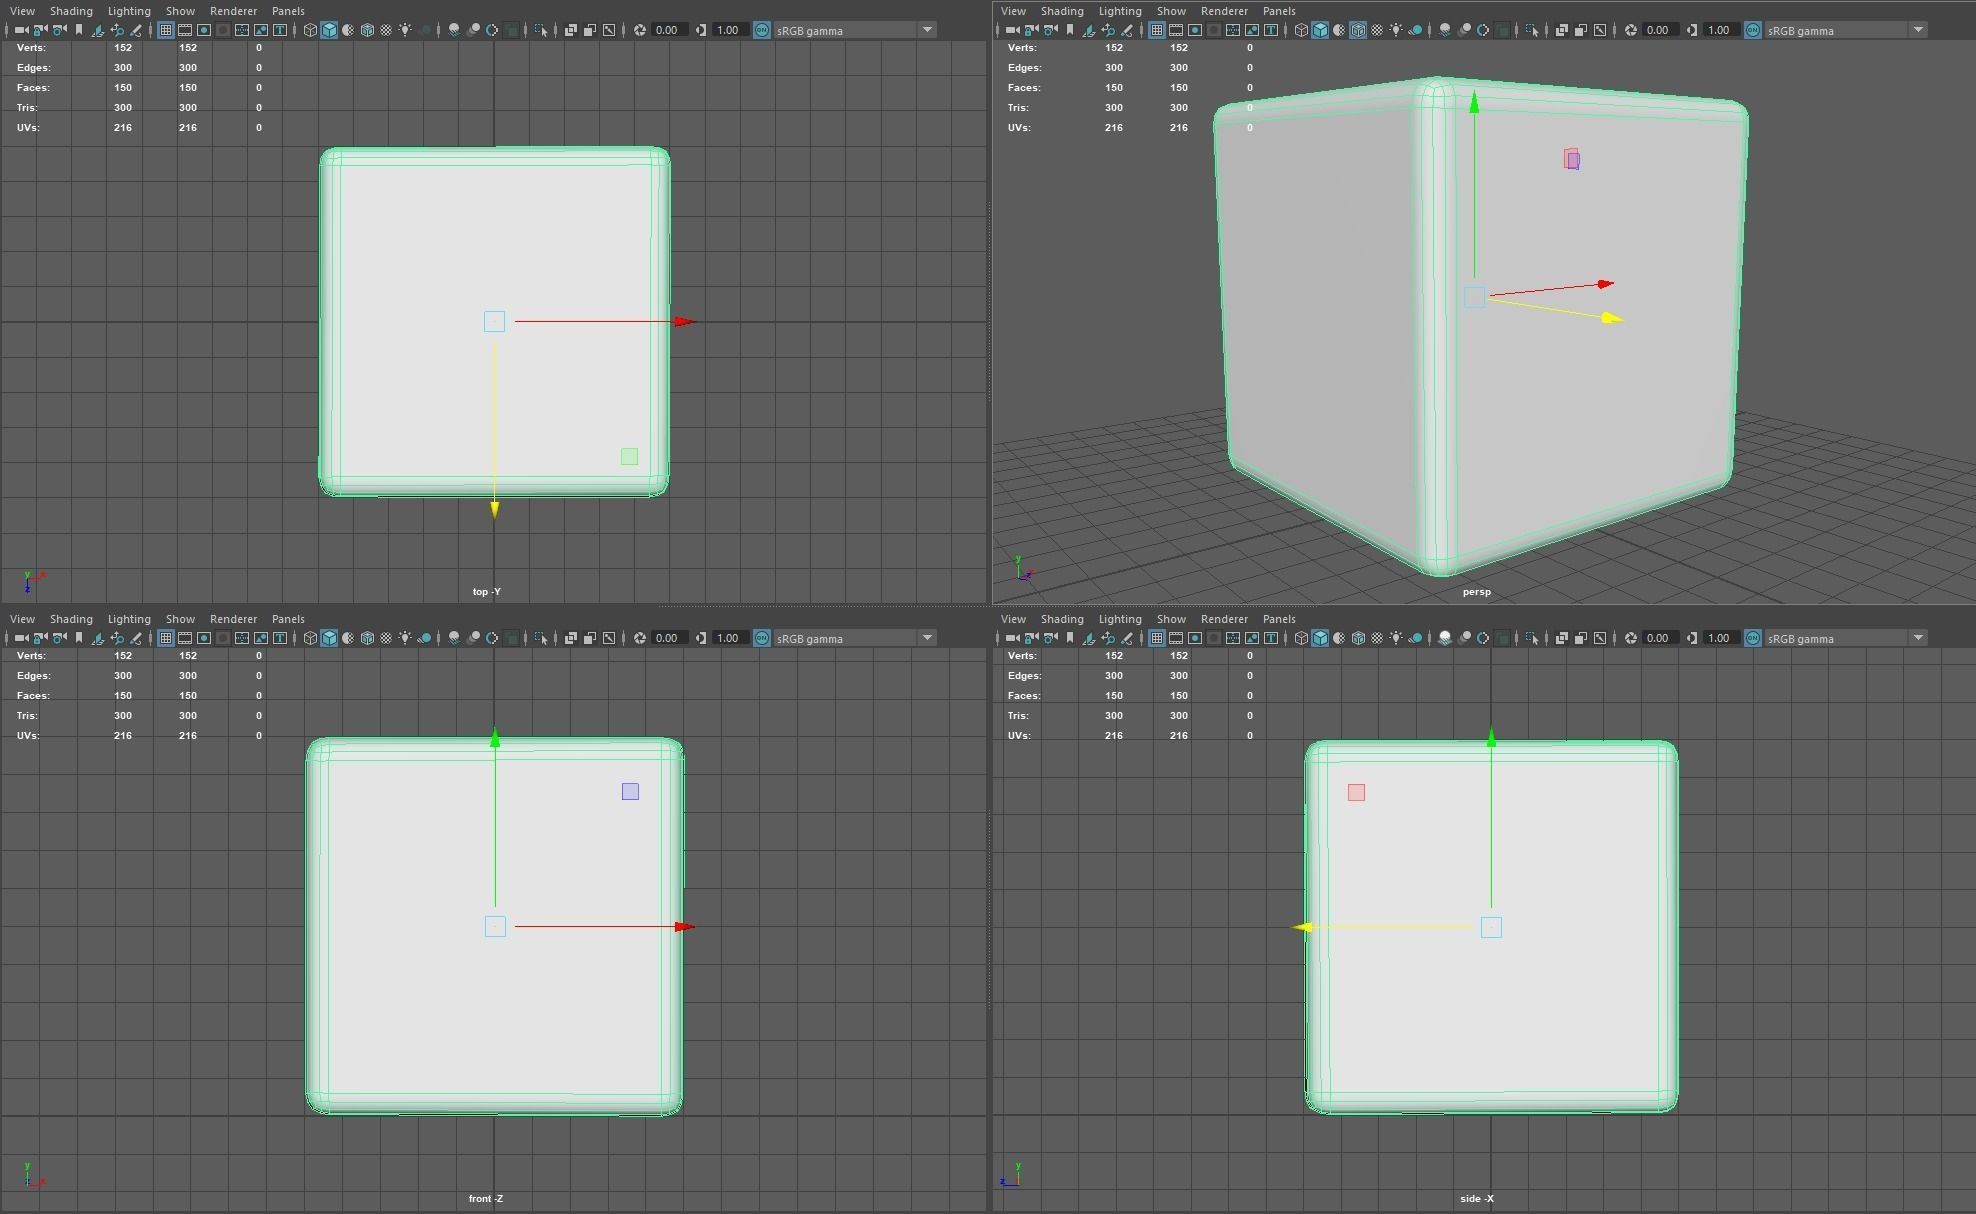Click wireframe cube icon in perspective panel
Viewport: 1976px width, 1214px height.
1301,30
